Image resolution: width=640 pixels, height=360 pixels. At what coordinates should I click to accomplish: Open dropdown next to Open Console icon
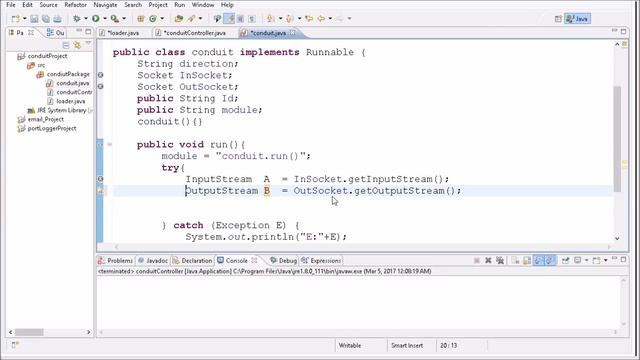point(605,260)
